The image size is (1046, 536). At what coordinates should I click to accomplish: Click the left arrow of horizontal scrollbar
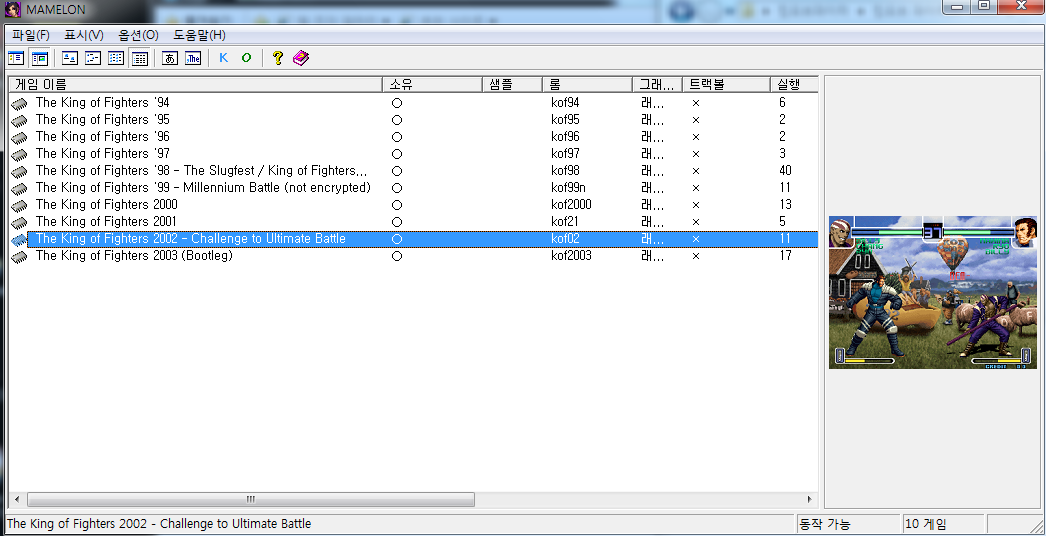17,499
